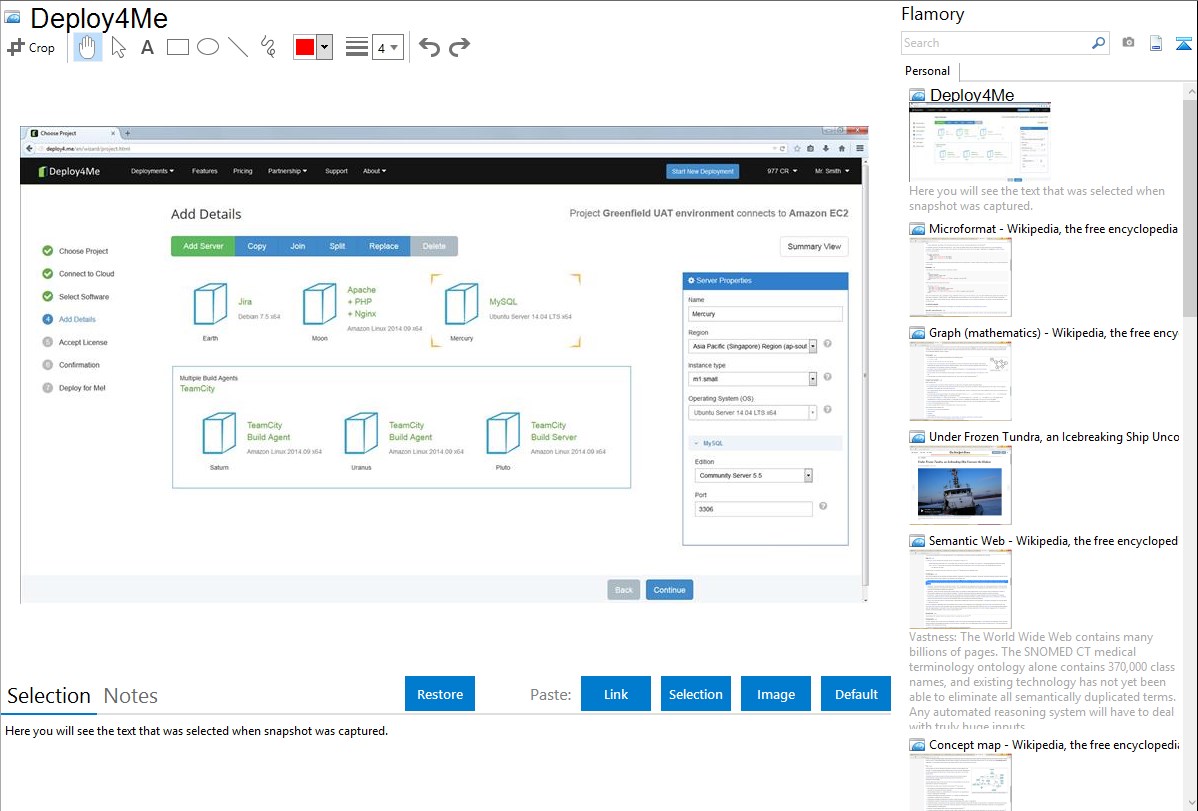Select the Accept License wizard step
The image size is (1198, 811).
click(75, 342)
